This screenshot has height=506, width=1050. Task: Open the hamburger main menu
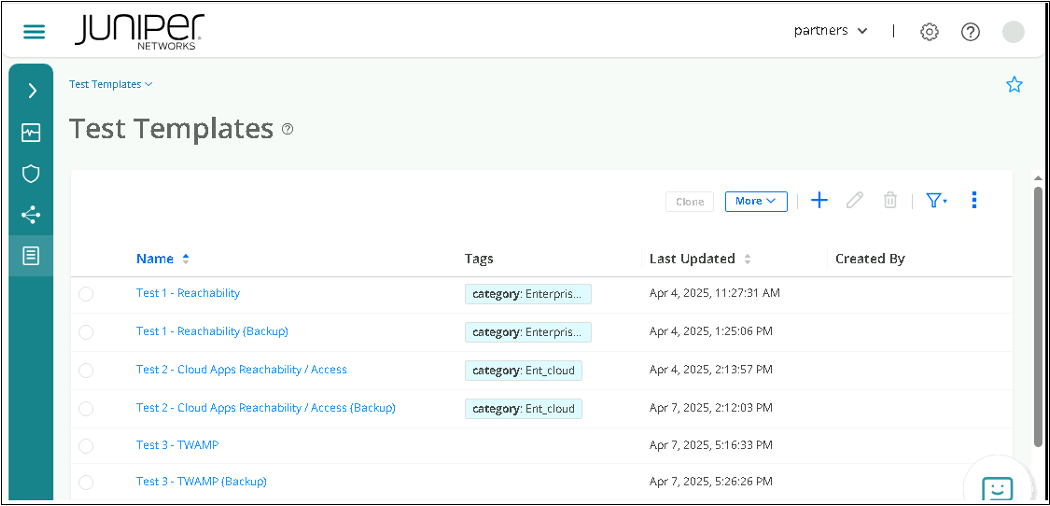click(34, 31)
